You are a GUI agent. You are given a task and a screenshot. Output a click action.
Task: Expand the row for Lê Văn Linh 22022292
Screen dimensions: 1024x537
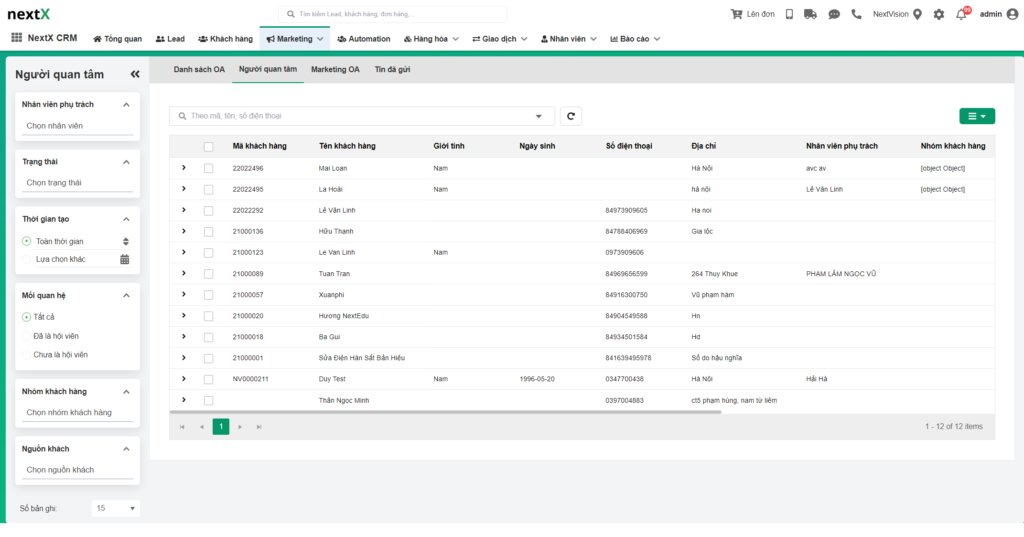tap(183, 210)
